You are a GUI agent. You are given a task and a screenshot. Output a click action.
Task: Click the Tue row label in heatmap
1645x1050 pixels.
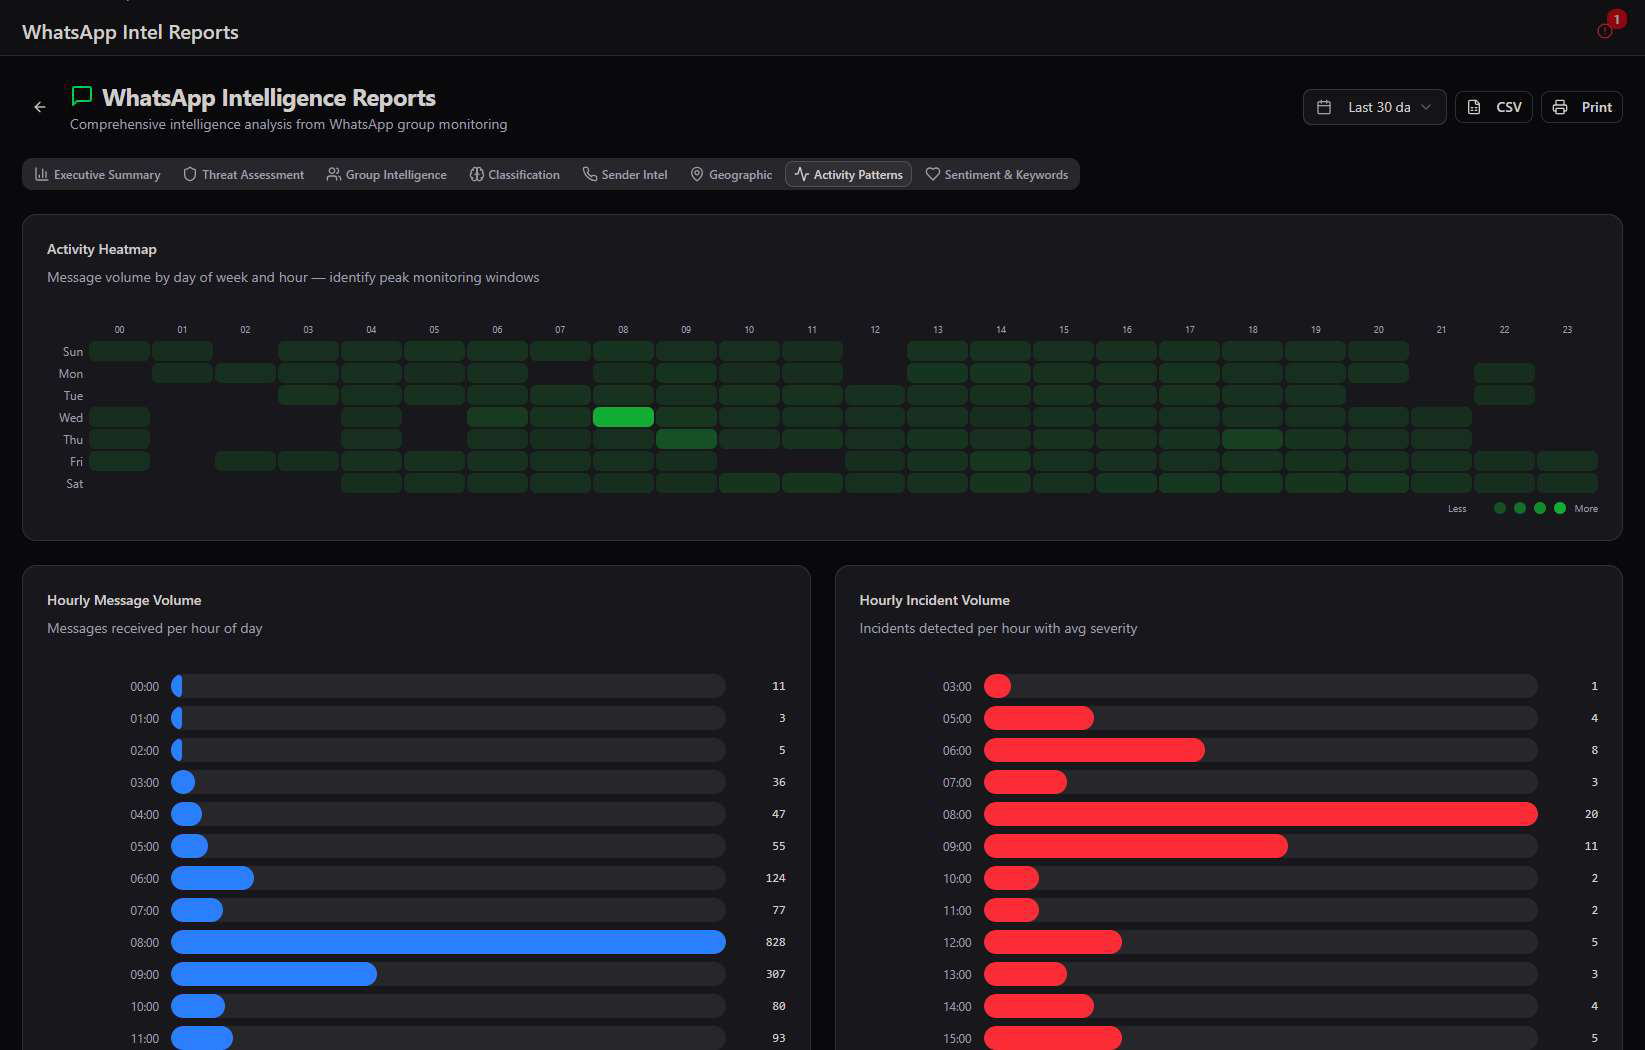[74, 396]
